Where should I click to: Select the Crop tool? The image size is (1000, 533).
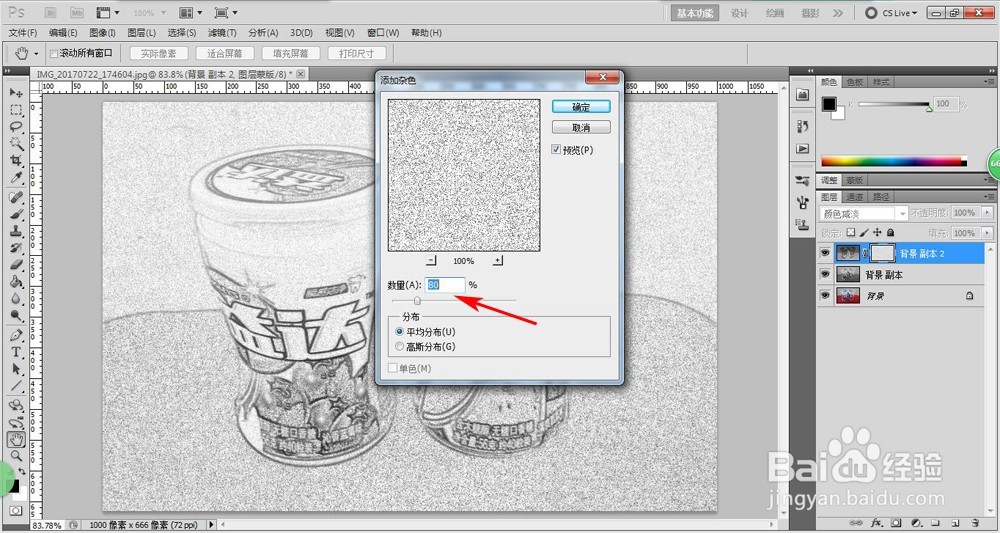point(16,160)
